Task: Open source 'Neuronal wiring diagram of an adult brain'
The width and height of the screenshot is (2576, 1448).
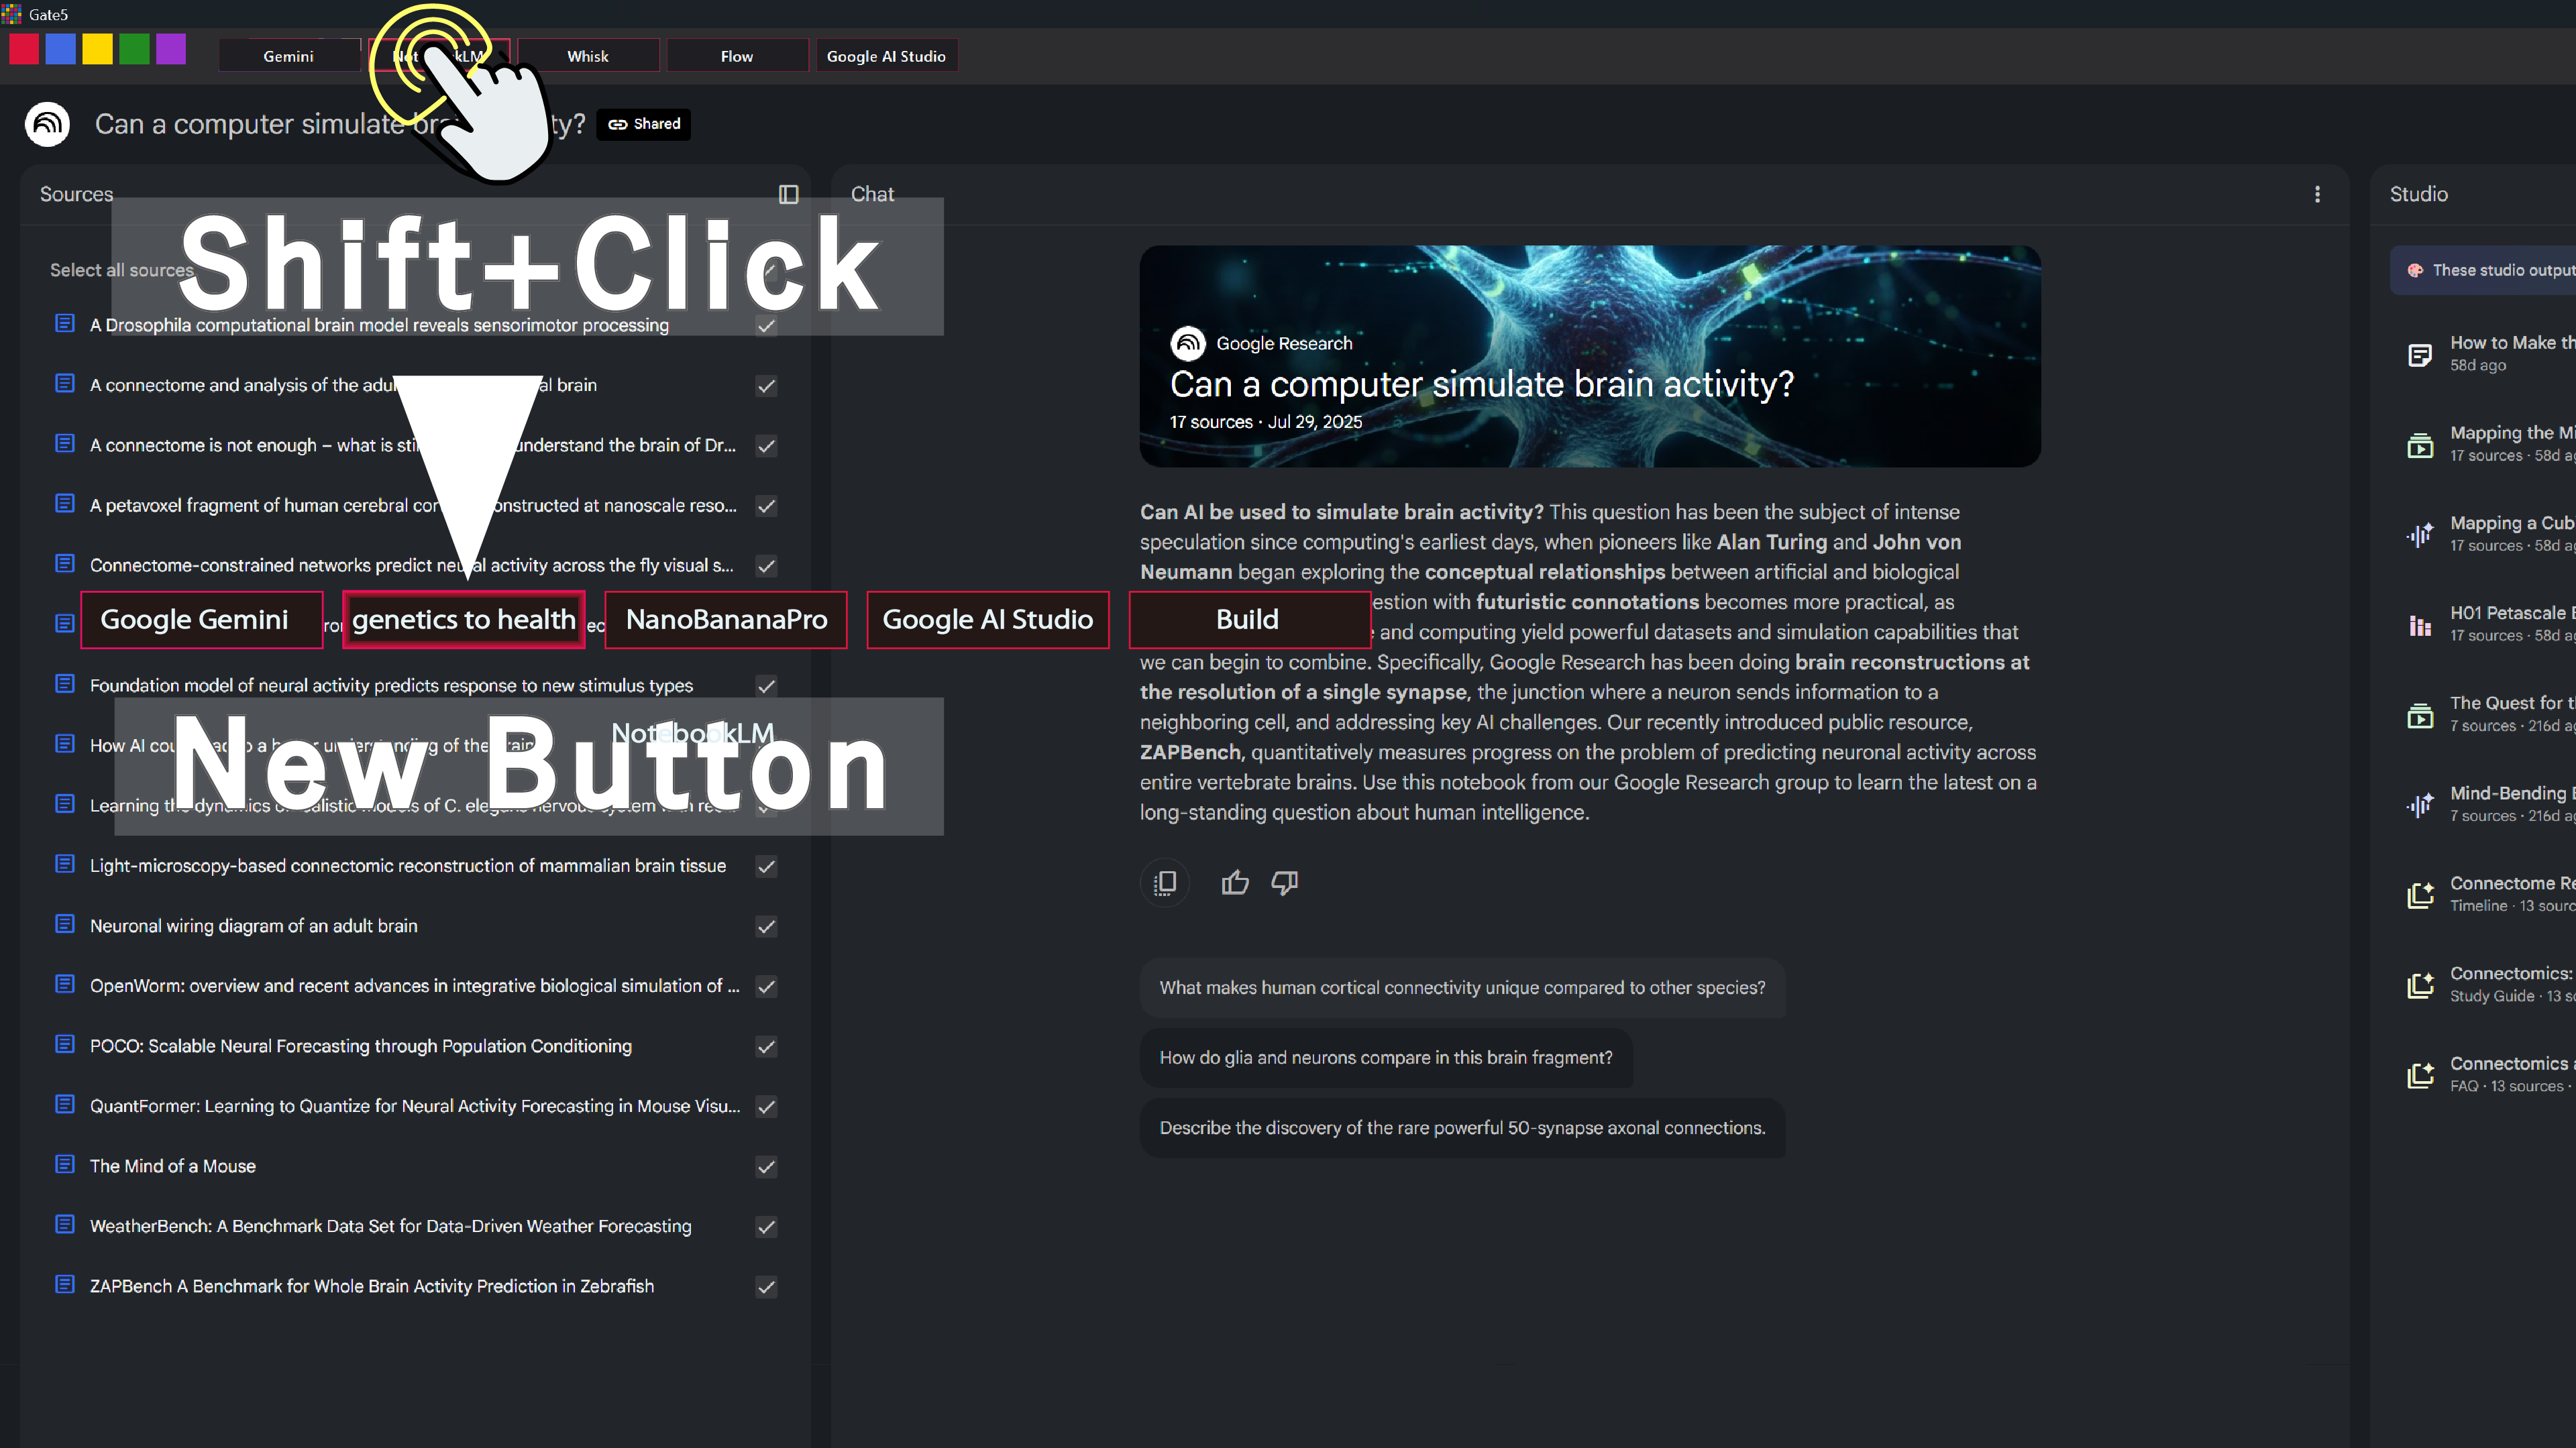Action: (x=254, y=926)
